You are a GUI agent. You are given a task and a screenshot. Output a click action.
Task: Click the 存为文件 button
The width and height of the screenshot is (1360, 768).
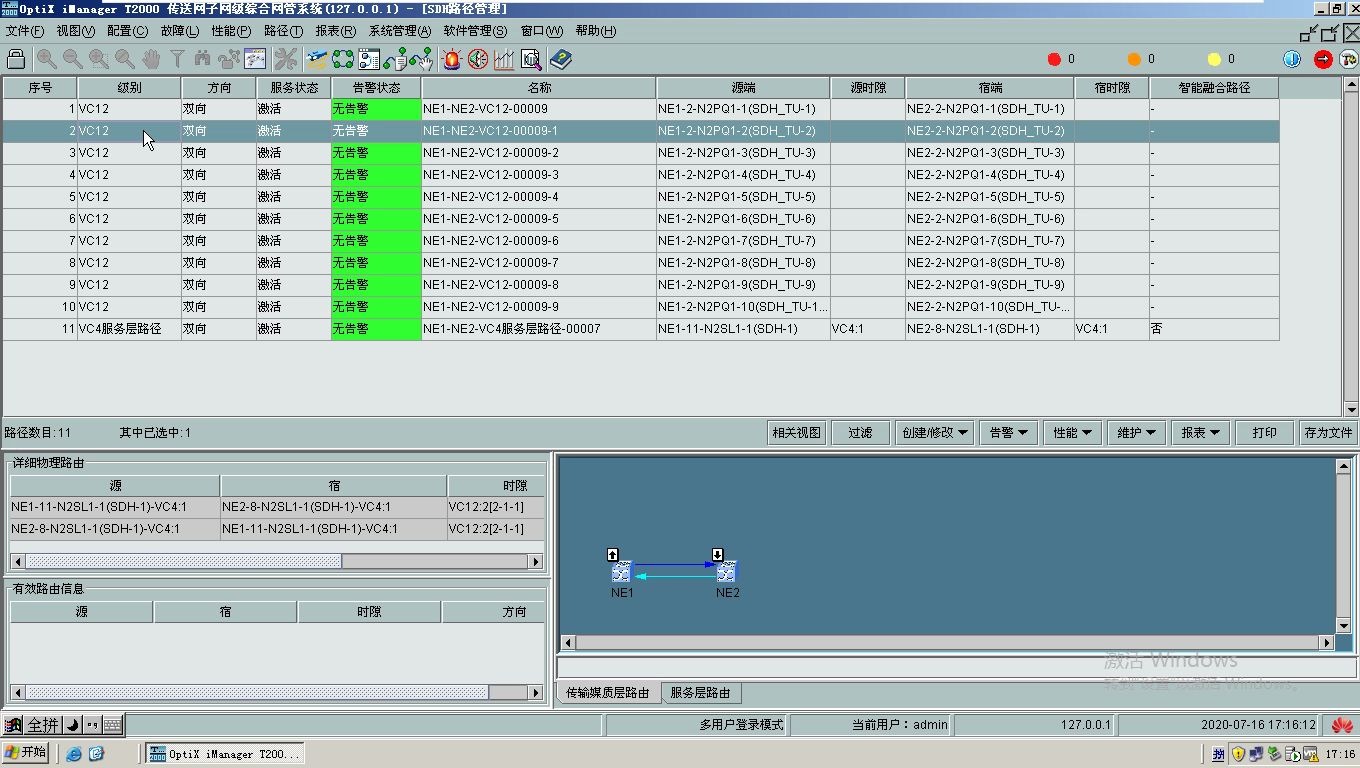coord(1328,432)
